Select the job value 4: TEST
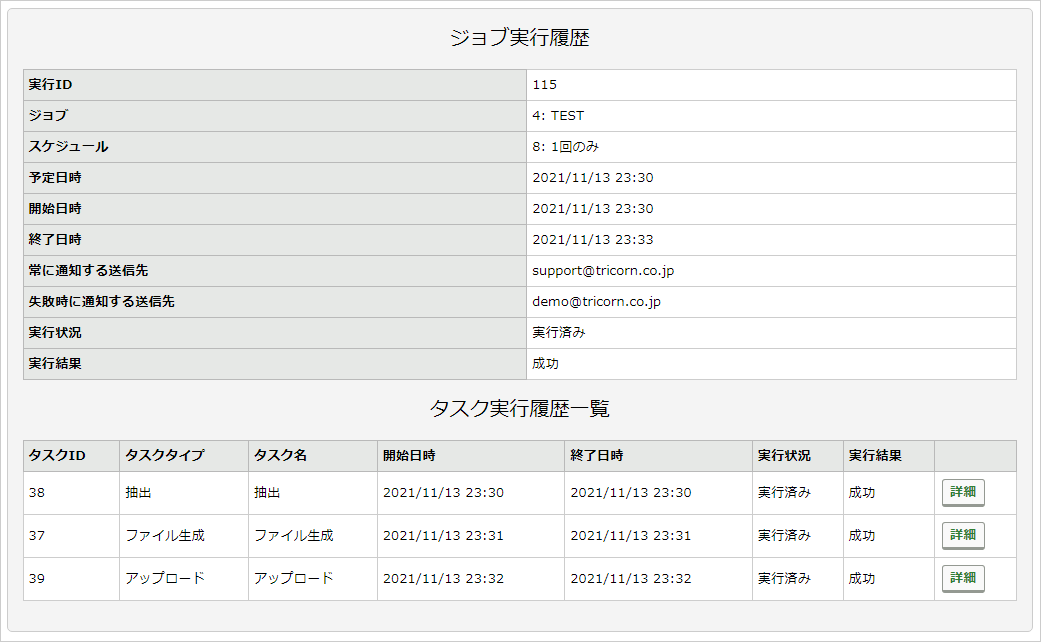Viewport: 1041px width, 642px height. (558, 116)
